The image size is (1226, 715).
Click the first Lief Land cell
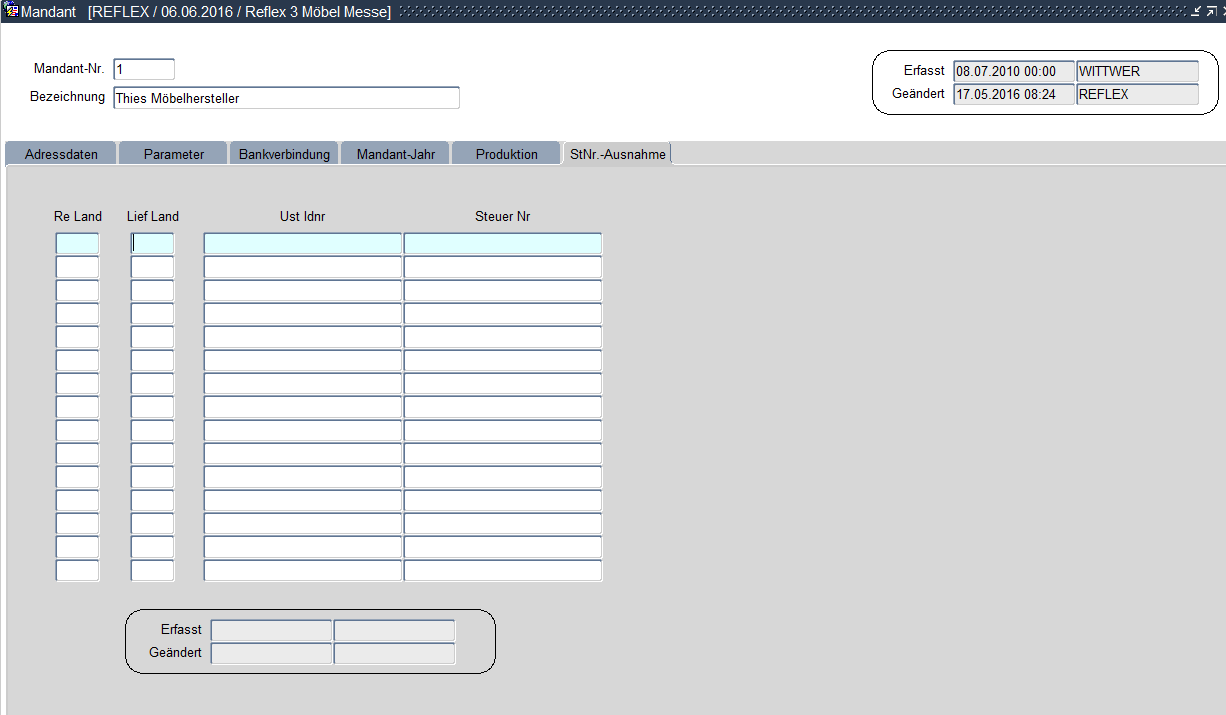153,243
